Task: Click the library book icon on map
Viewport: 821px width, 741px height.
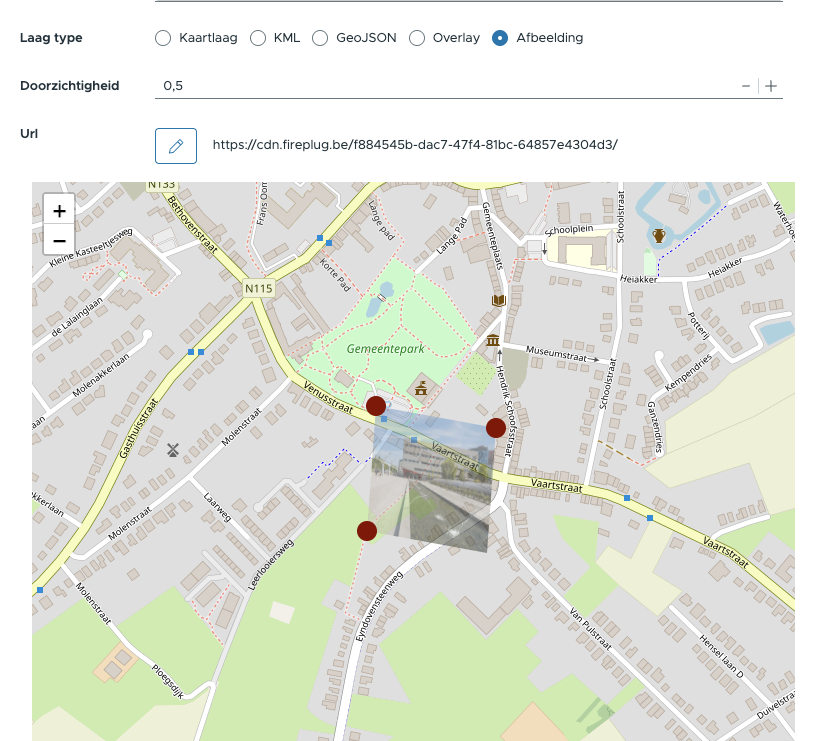Action: coord(498,300)
